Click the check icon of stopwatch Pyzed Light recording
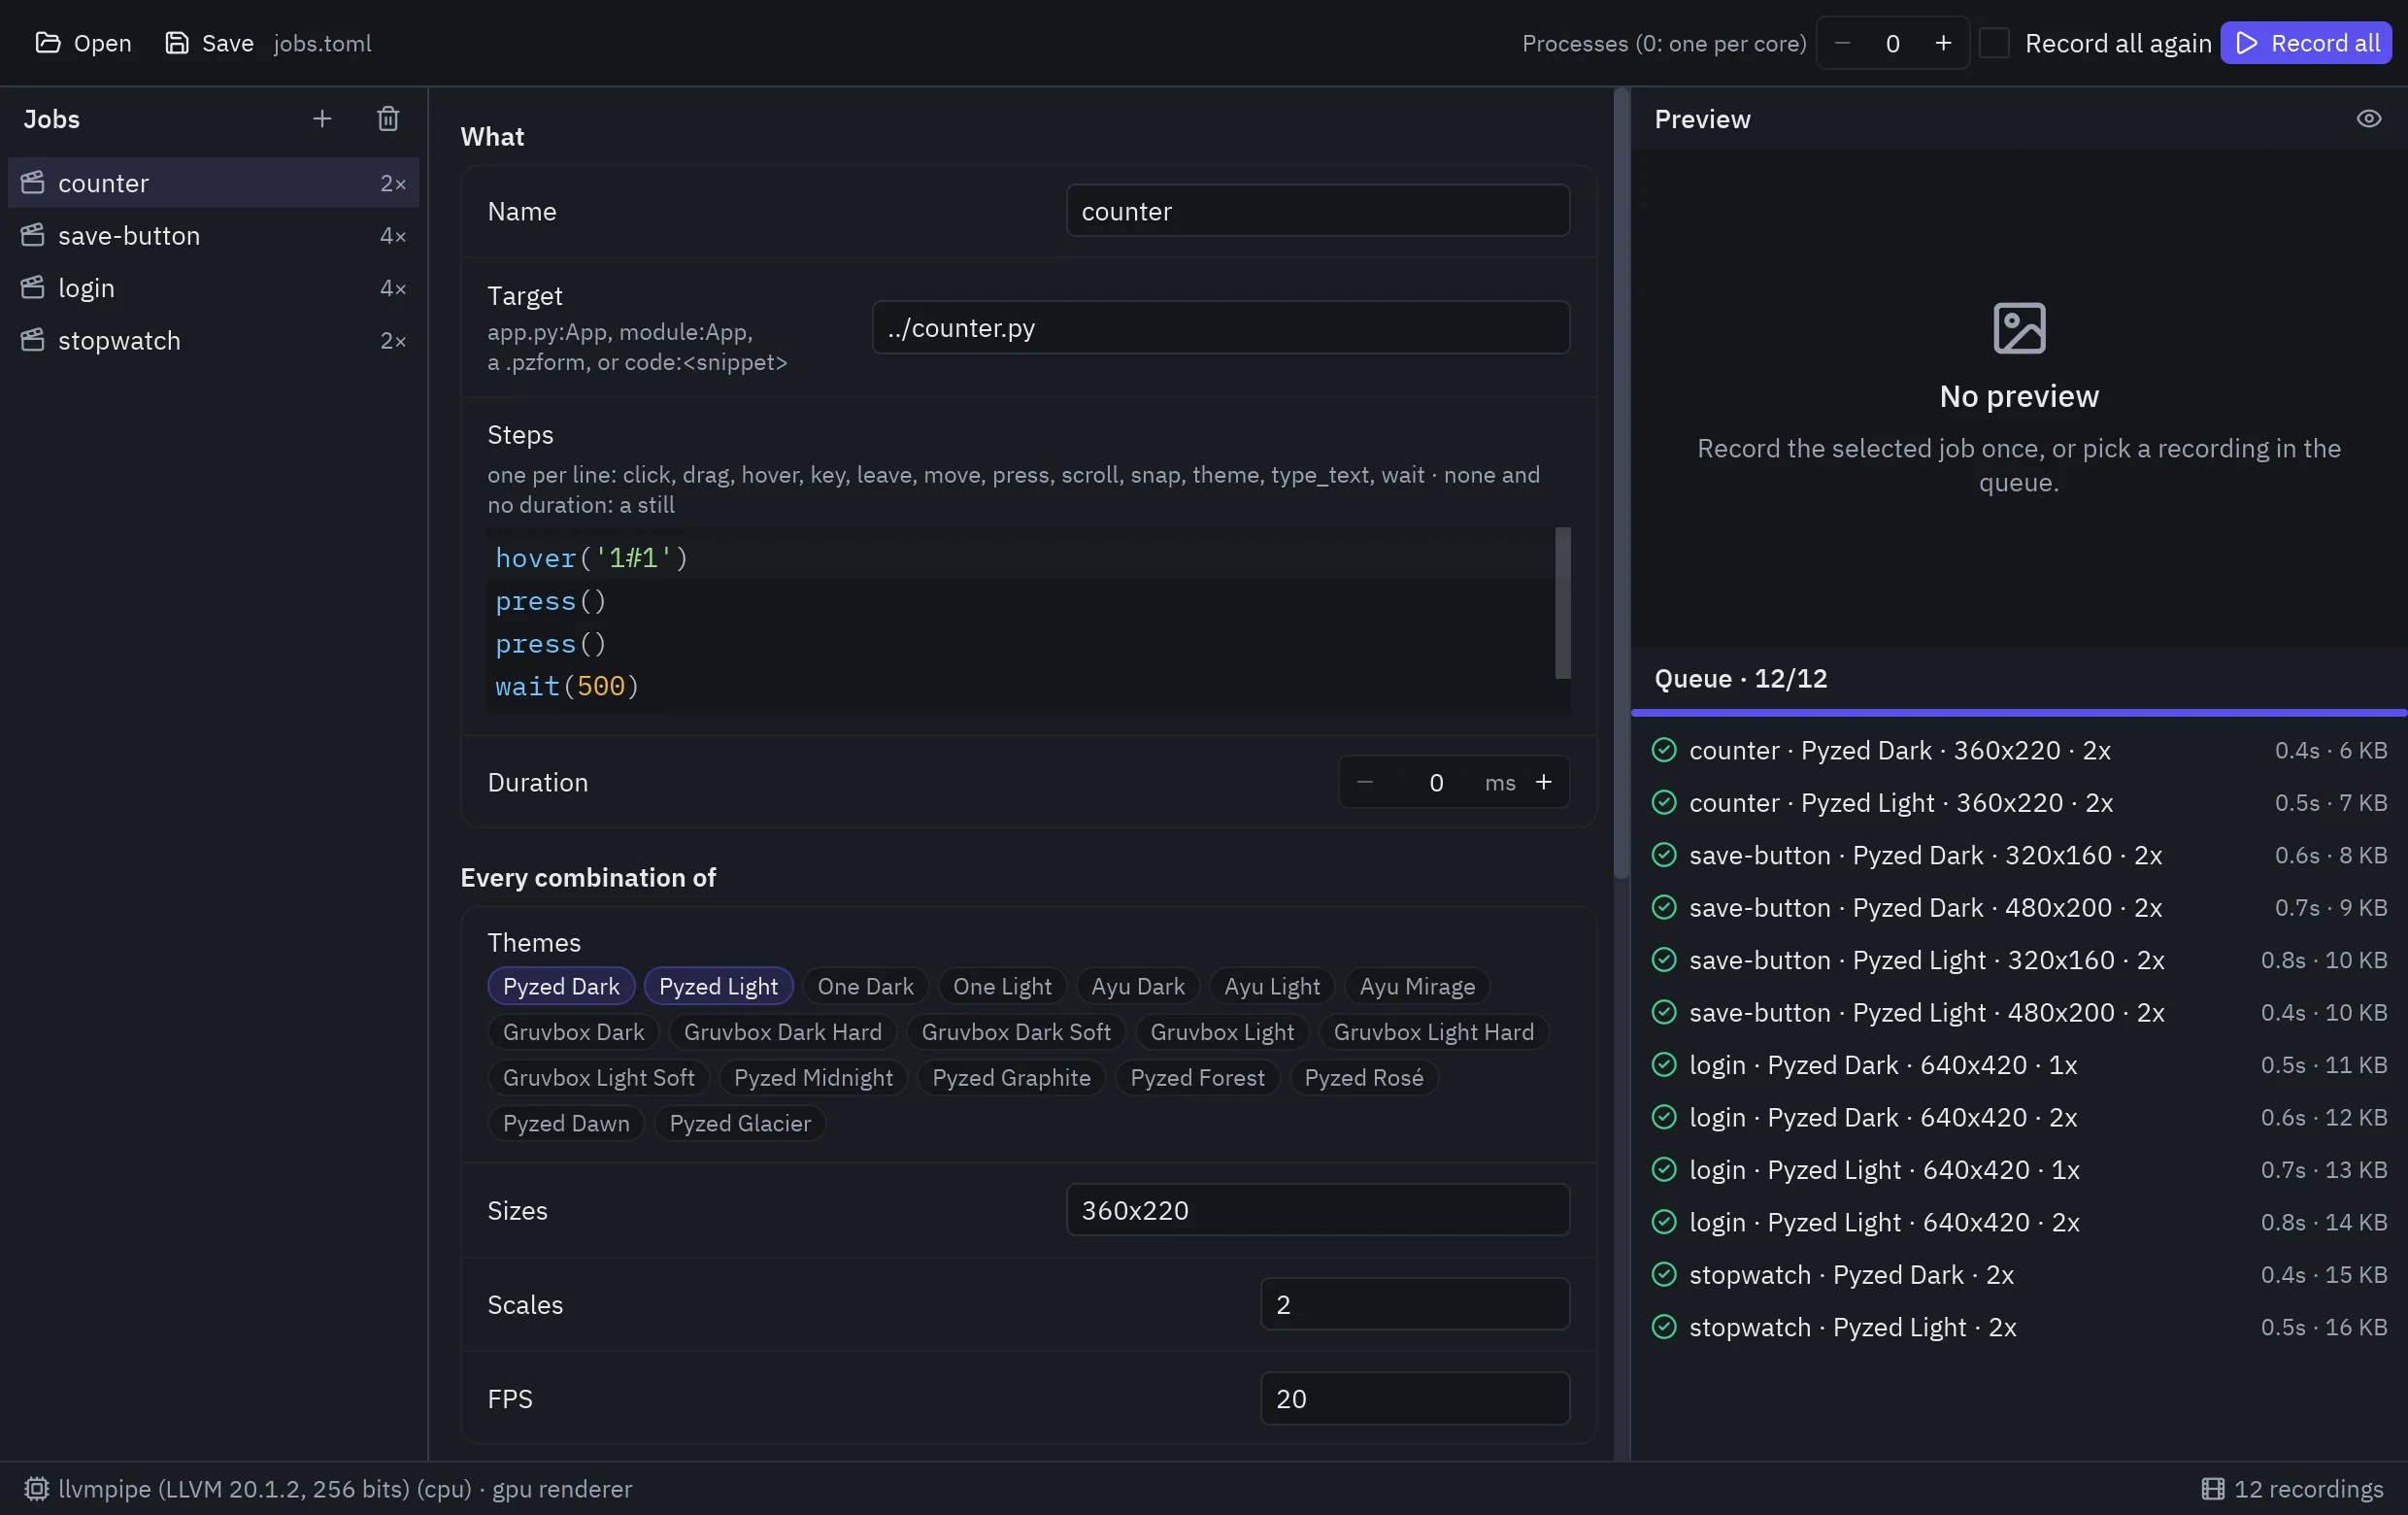Viewport: 2408px width, 1515px height. coord(1664,1327)
